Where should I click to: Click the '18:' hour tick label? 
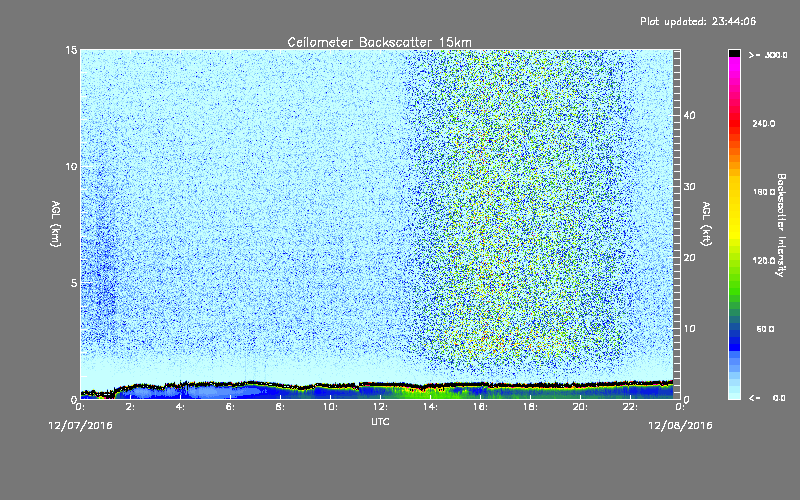pos(530,407)
